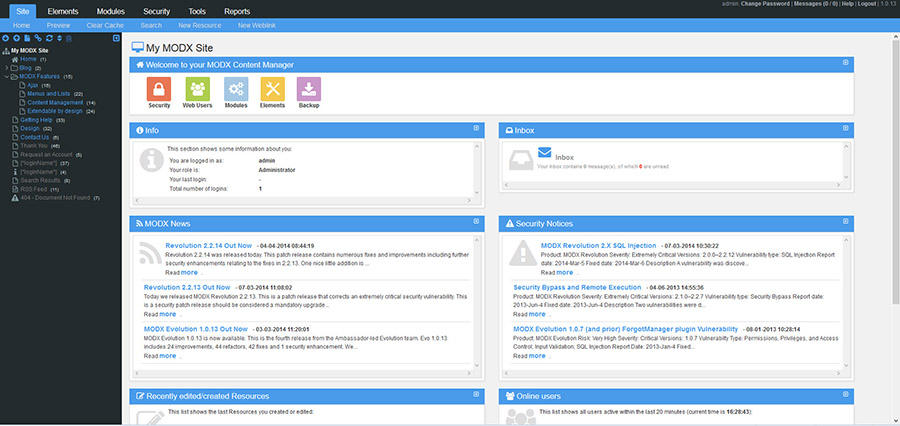Image resolution: width=900 pixels, height=426 pixels.
Task: Click Clear Cache in submenu bar
Action: pos(105,25)
